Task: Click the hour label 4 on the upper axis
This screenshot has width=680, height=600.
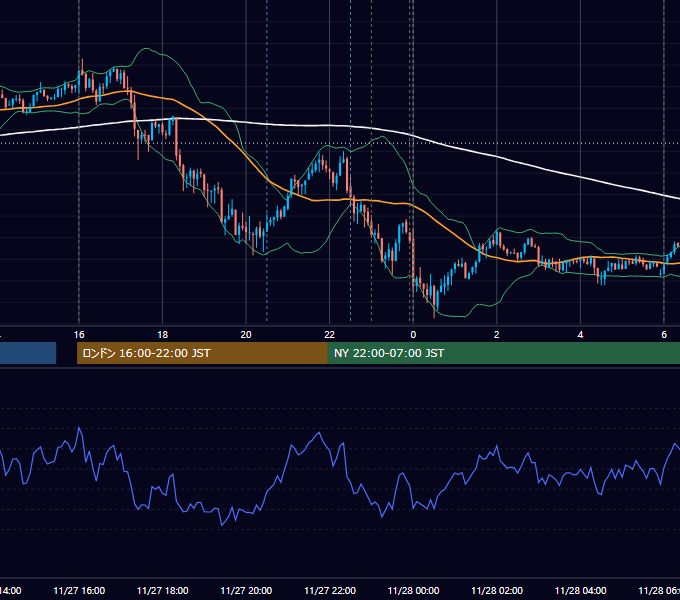Action: (x=580, y=335)
